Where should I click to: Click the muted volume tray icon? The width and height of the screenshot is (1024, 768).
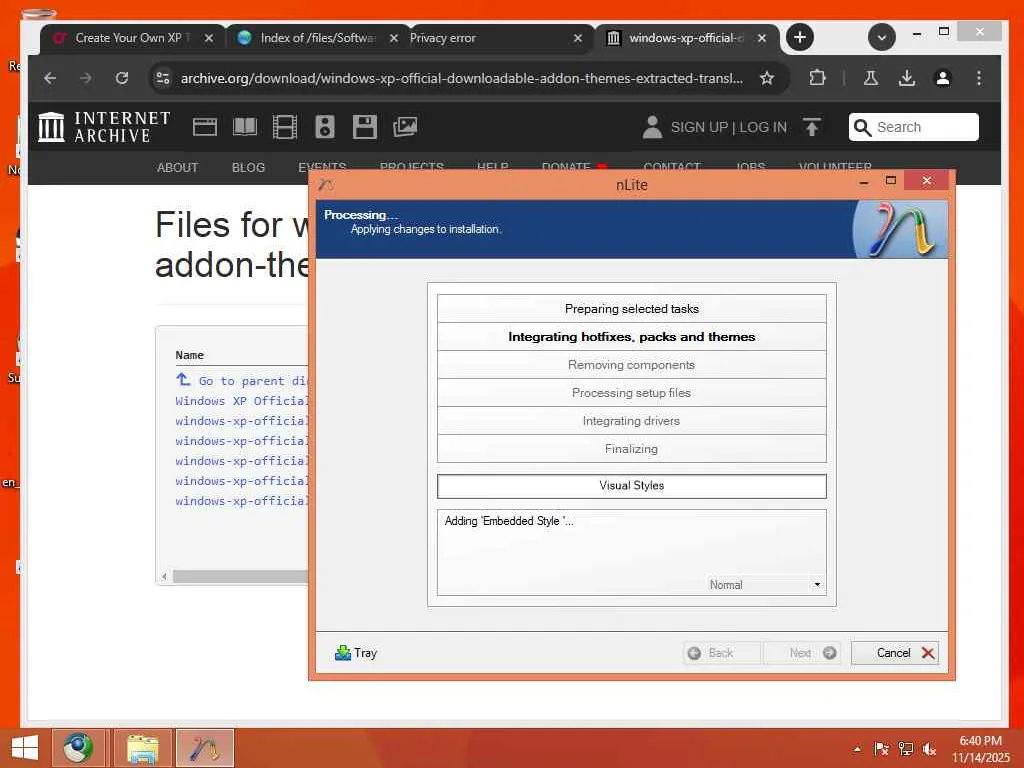point(929,749)
